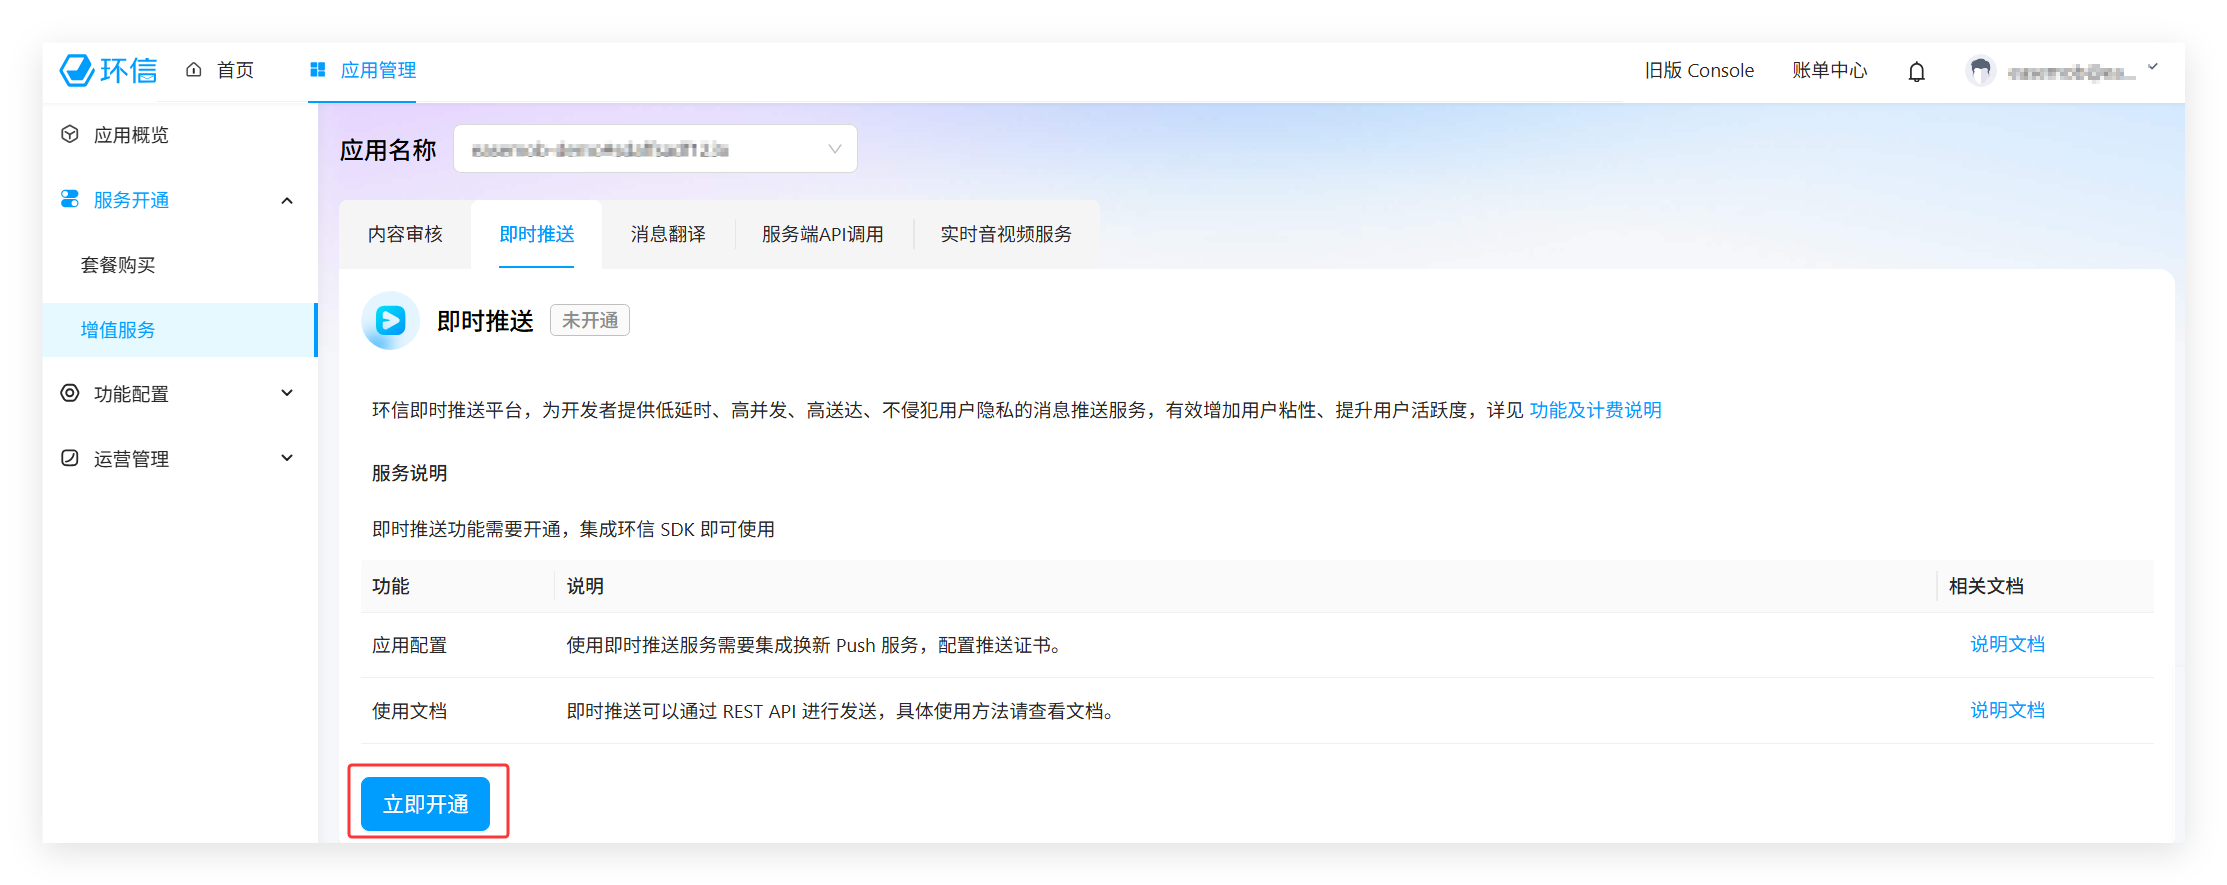Switch to the 内容审核 tab
The height and width of the screenshot is (885, 2227).
tap(405, 234)
